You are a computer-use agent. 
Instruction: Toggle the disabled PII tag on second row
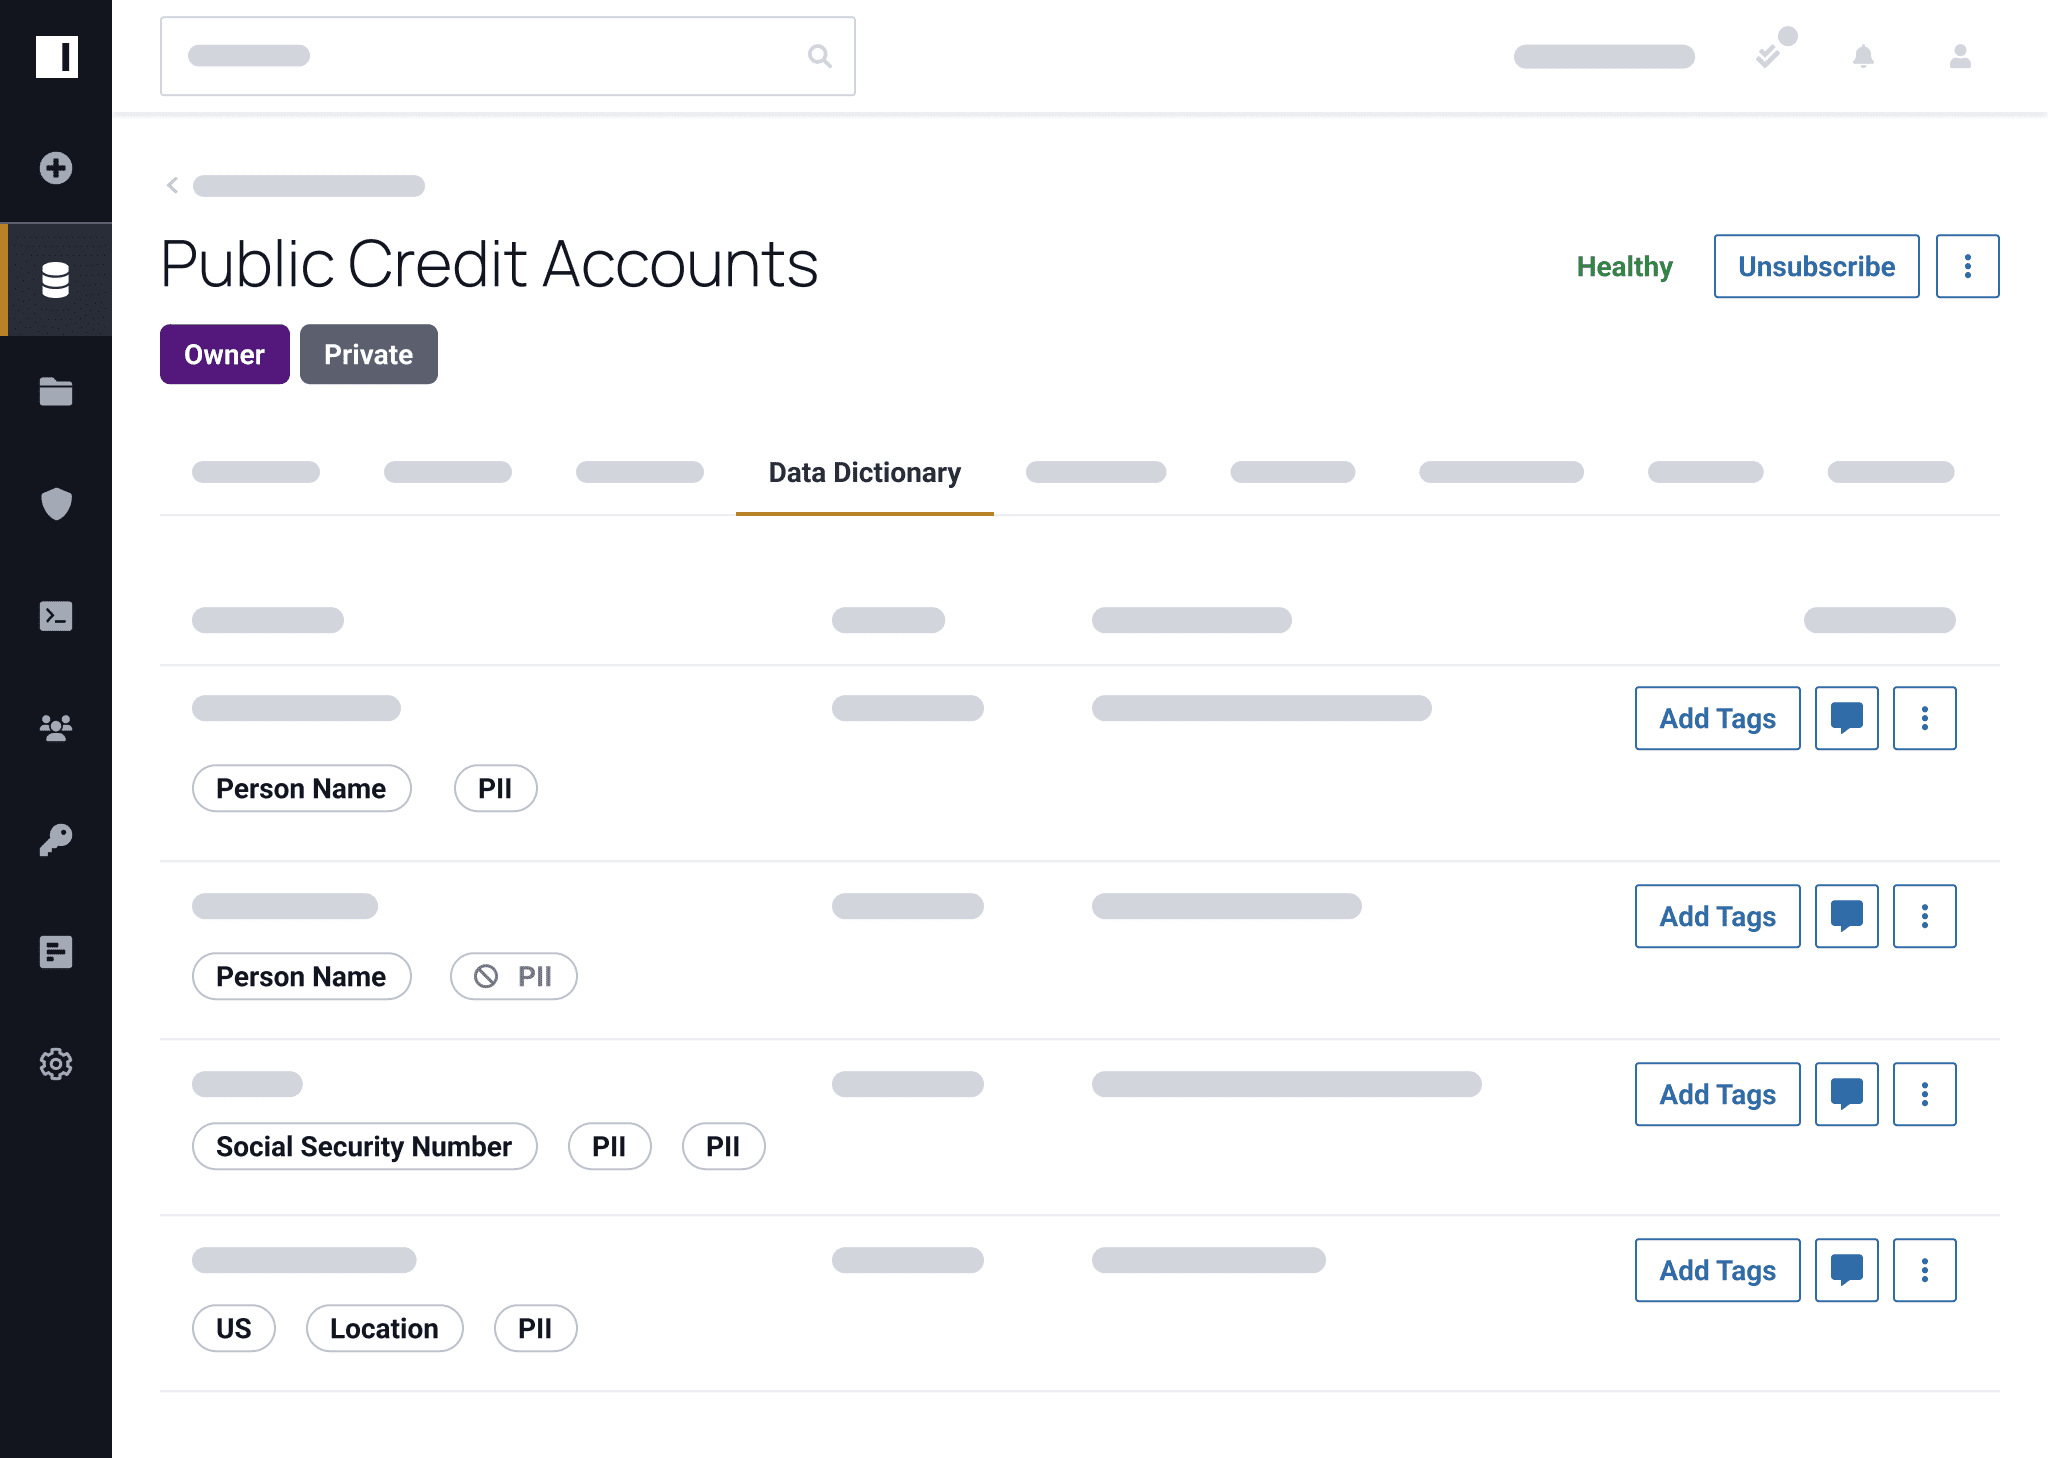514,976
